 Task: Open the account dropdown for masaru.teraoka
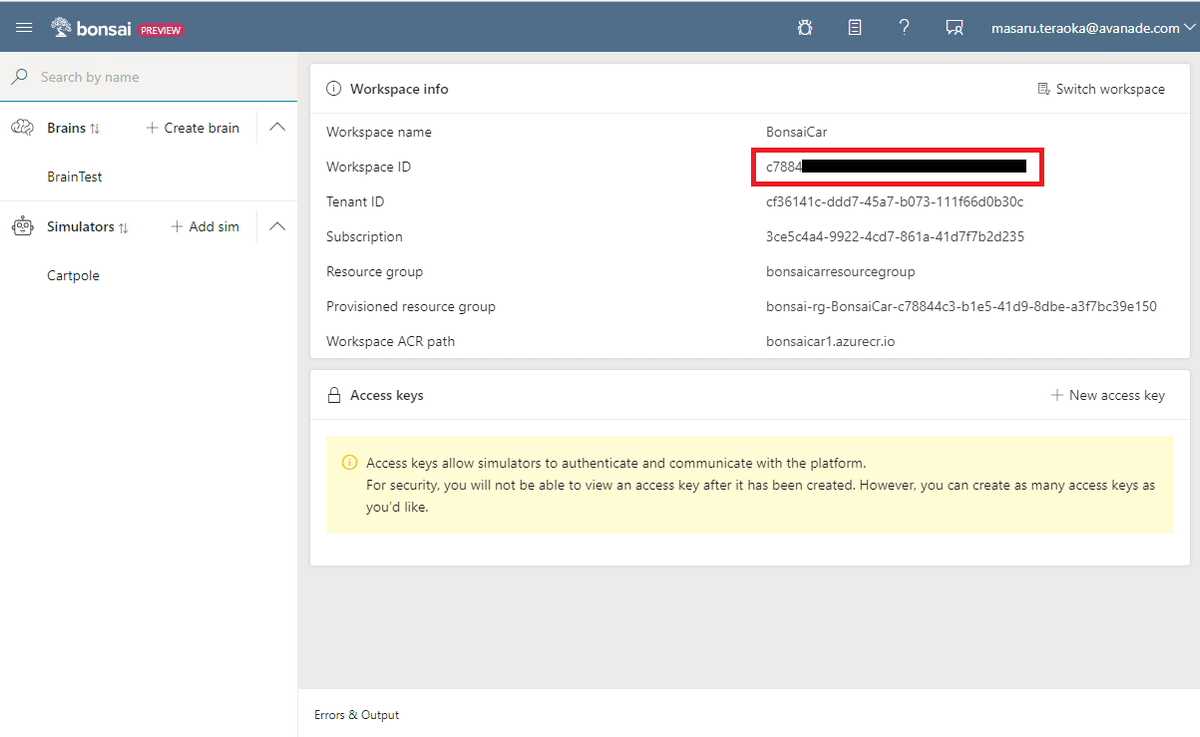pos(1094,28)
